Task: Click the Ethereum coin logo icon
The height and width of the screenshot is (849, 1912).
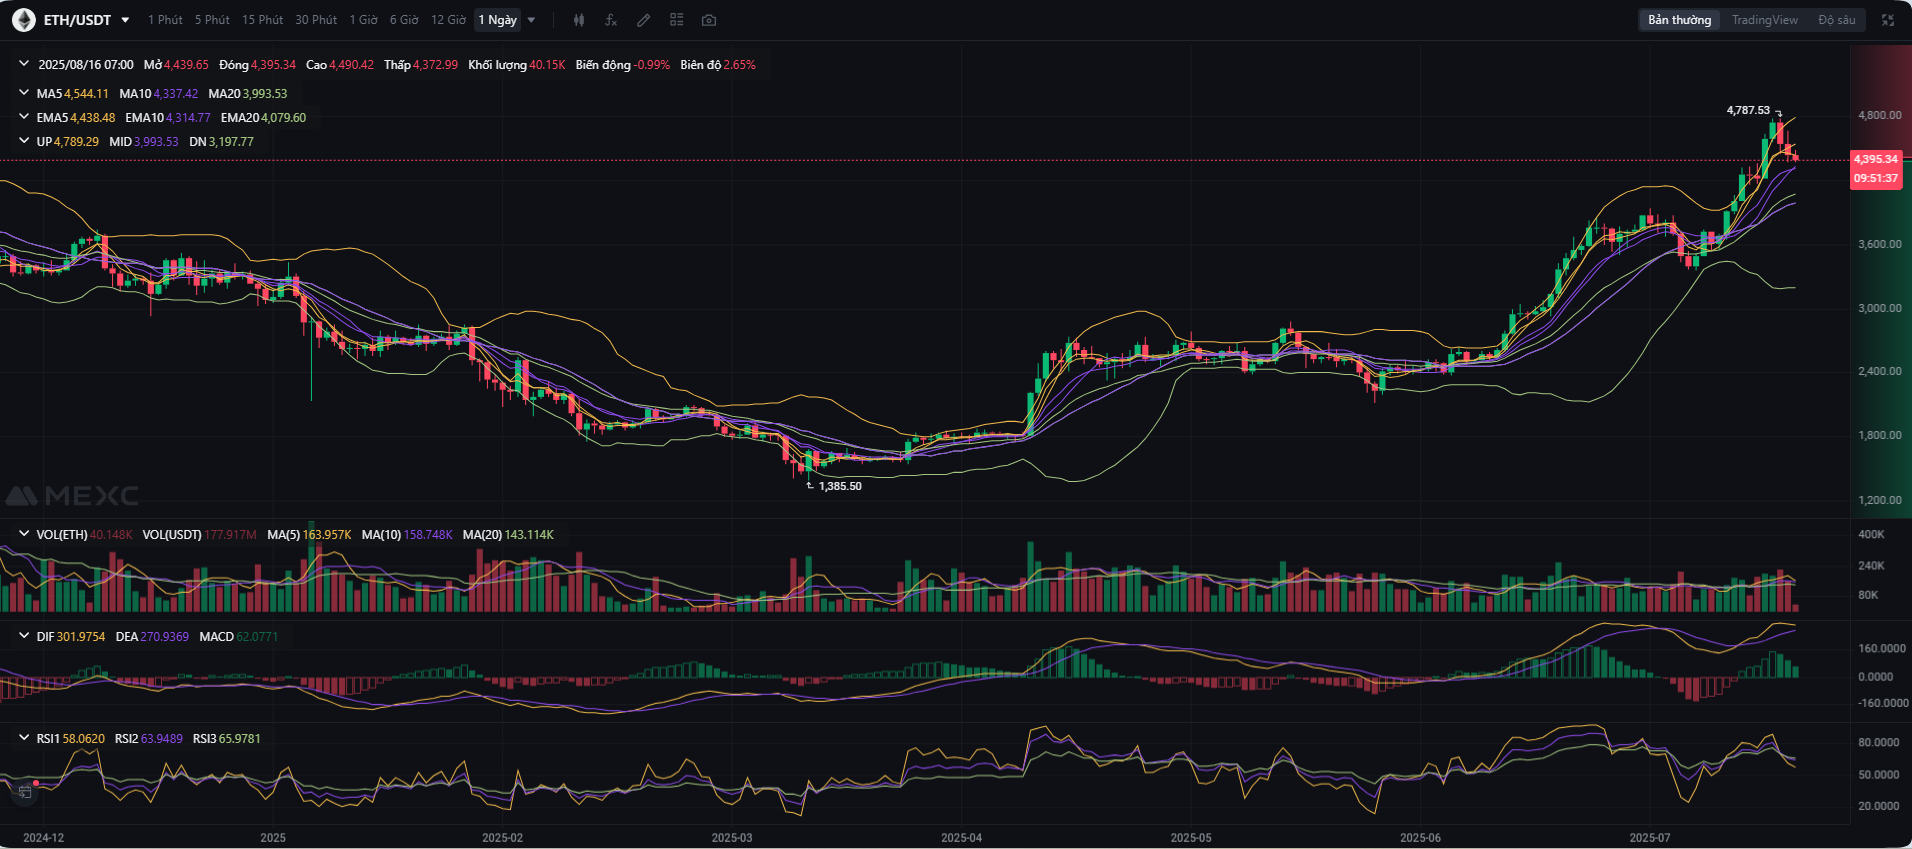Action: (x=23, y=20)
